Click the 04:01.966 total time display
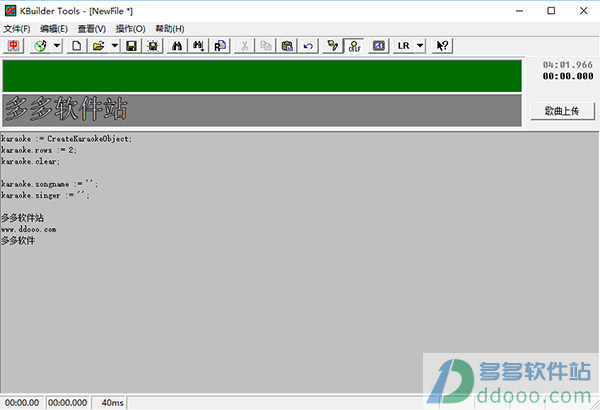The width and height of the screenshot is (600, 410). (x=567, y=65)
